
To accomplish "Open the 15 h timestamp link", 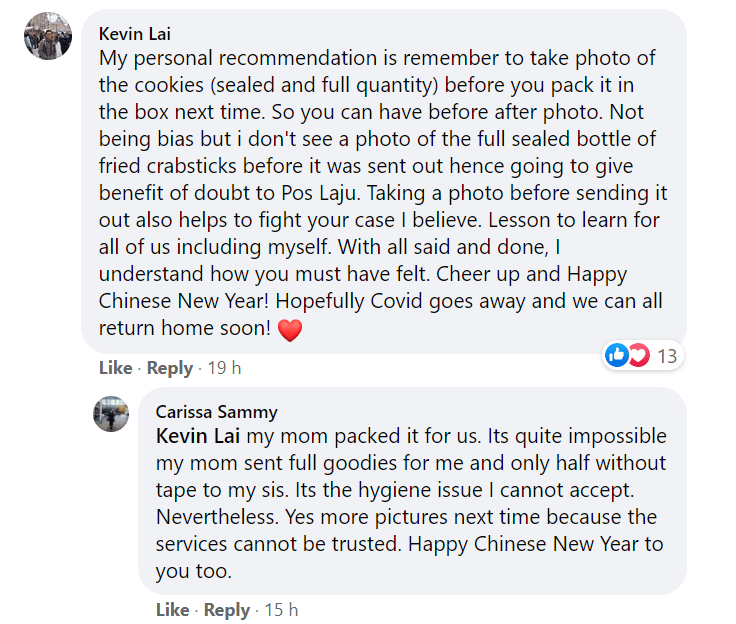I will [x=281, y=609].
